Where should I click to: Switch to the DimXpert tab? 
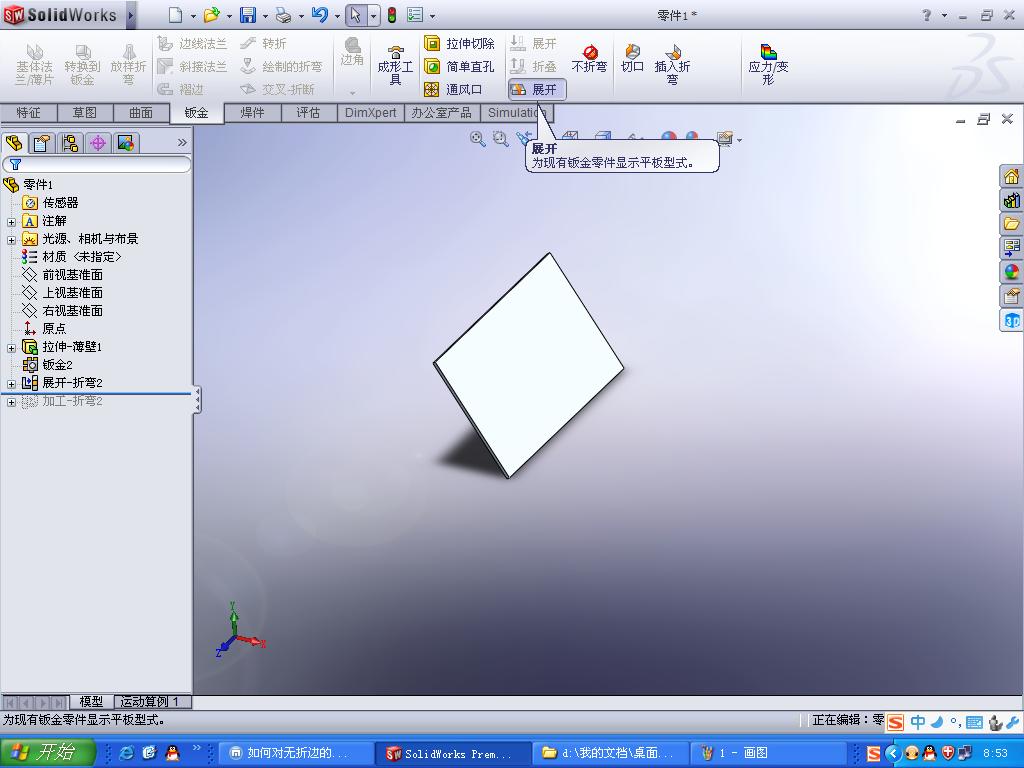tap(370, 113)
